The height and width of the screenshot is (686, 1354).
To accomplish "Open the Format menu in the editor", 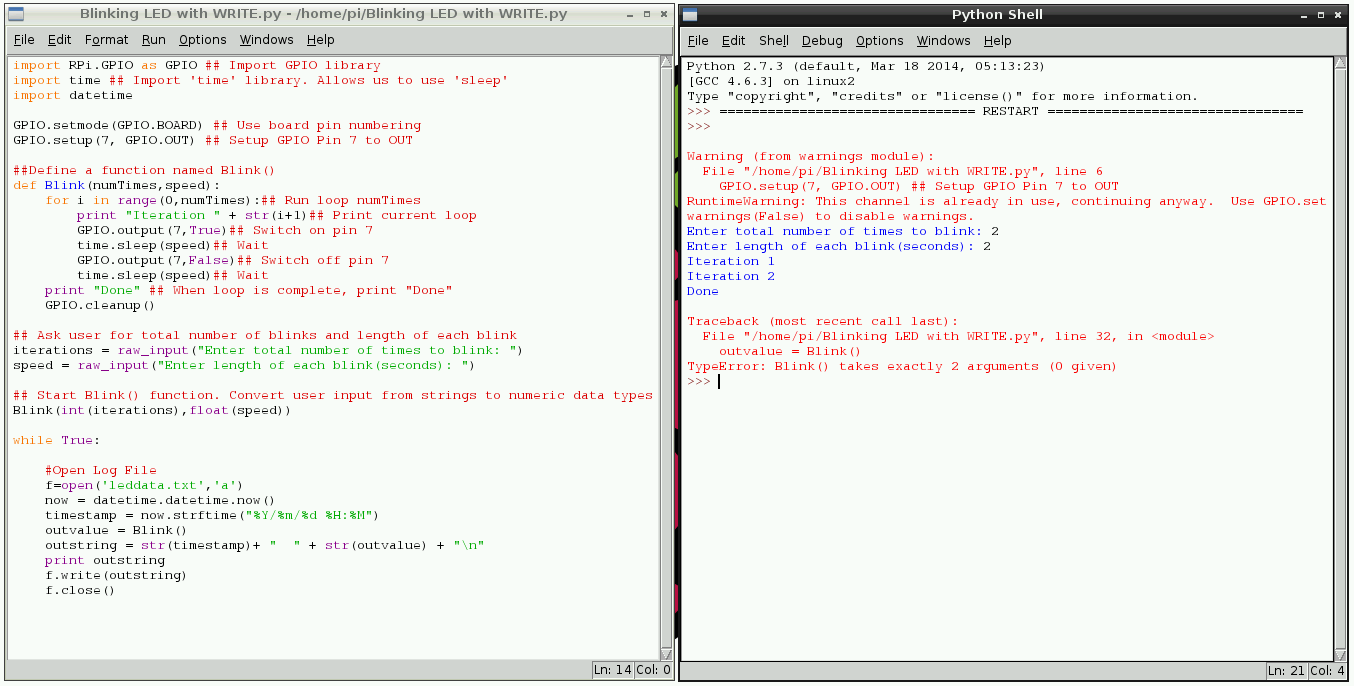I will point(106,40).
